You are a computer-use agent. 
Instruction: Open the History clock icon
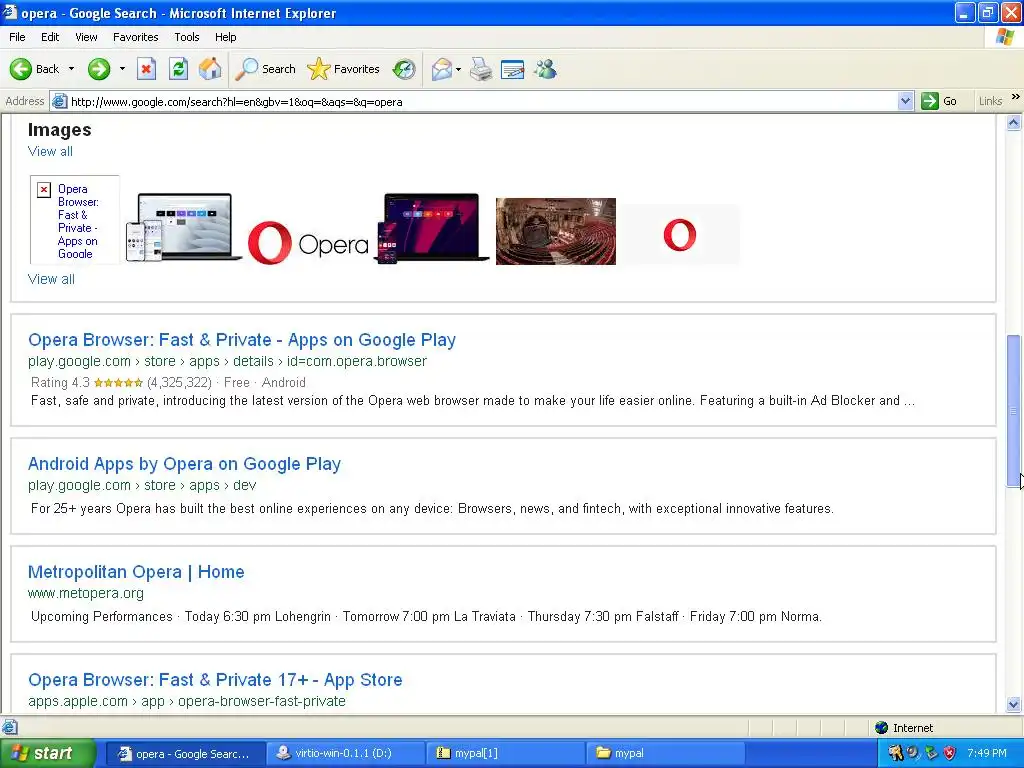(x=404, y=69)
